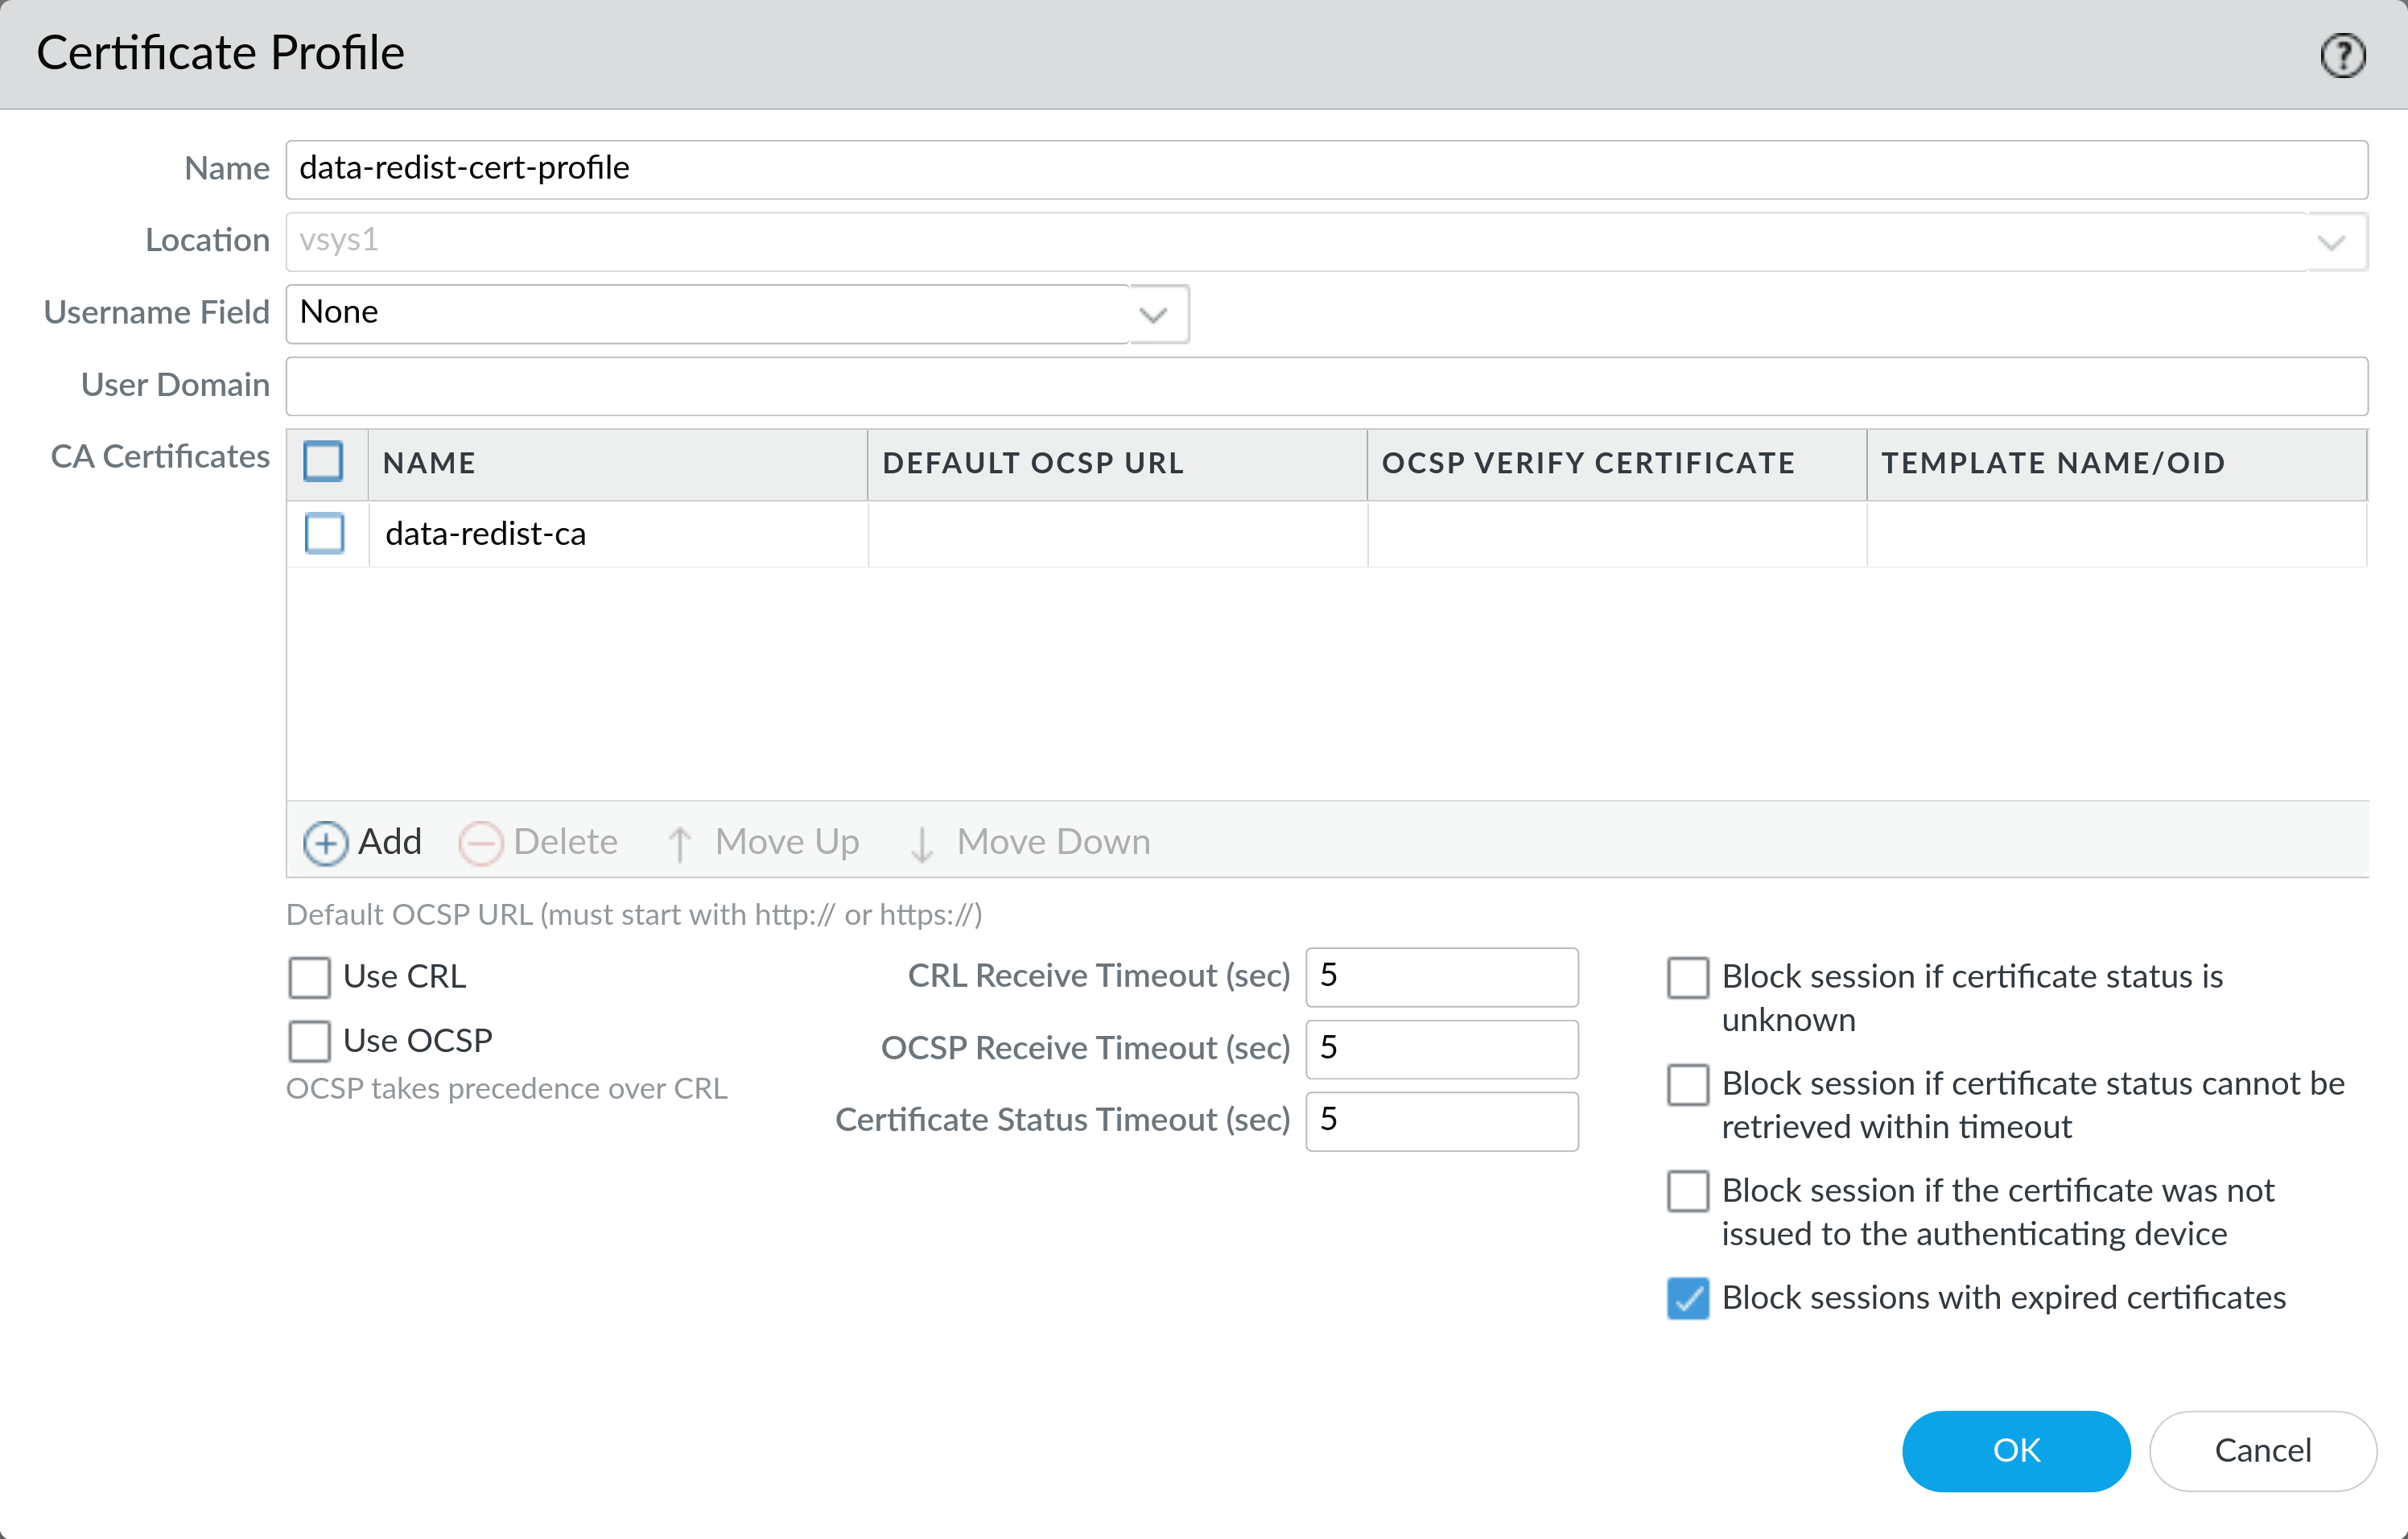Click the Delete minus icon

(x=482, y=842)
